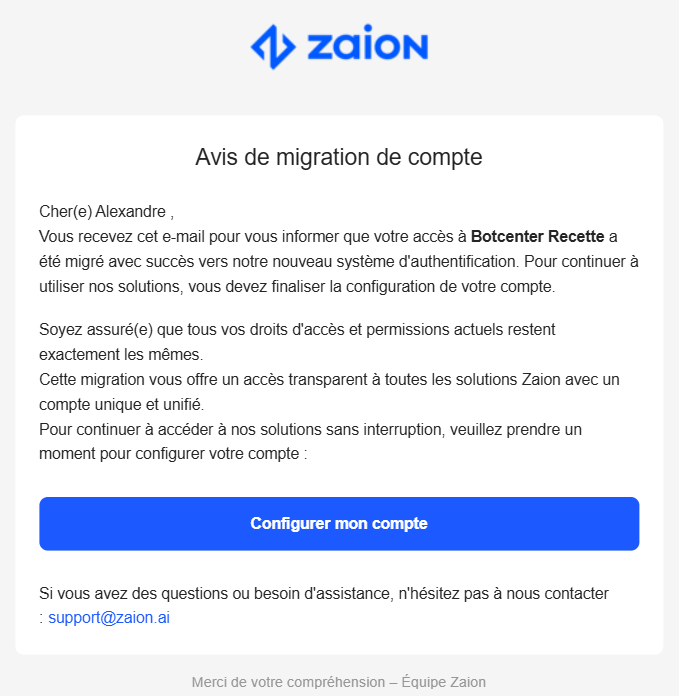Click the bold "Botcenter Recette" text

pyautogui.click(x=537, y=237)
